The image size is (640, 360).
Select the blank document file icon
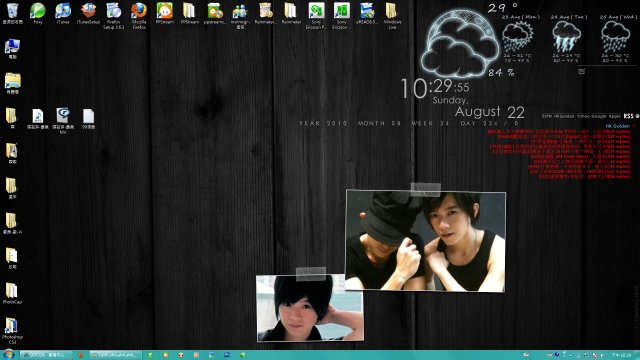(x=88, y=119)
